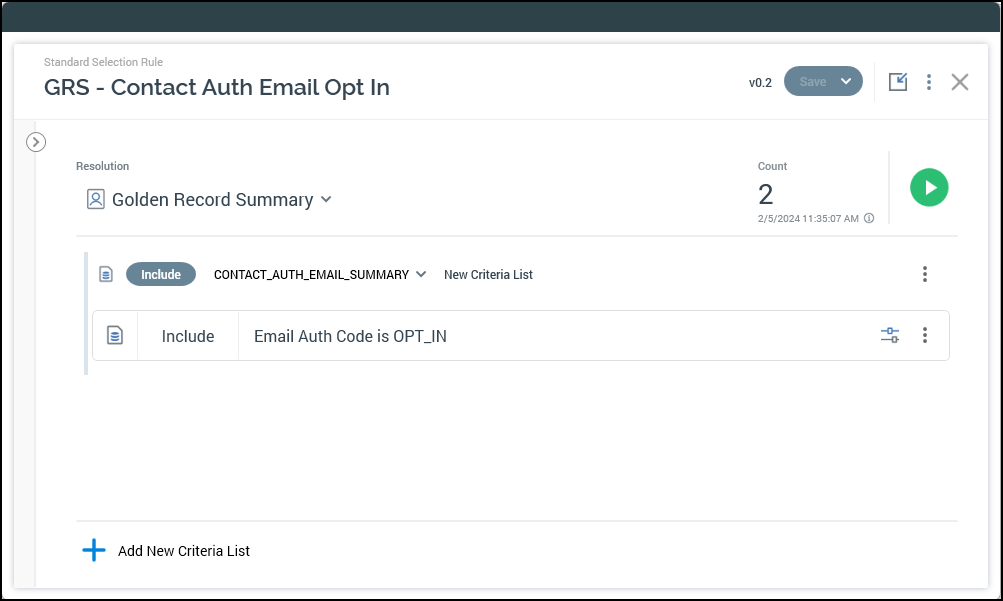Open Golden Record Summary resolution dropdown
Viewport: 1003px width, 601px height.
point(325,200)
